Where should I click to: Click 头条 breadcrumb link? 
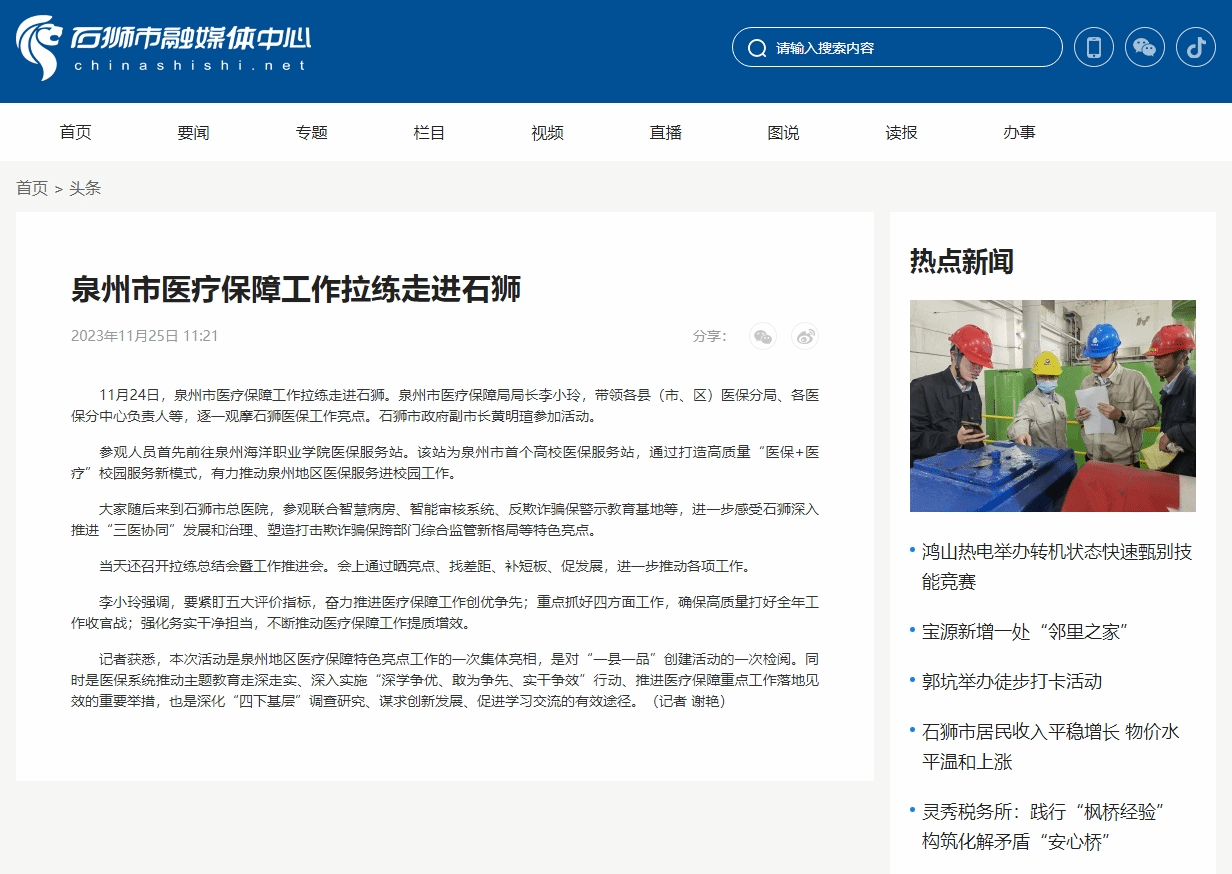point(85,188)
